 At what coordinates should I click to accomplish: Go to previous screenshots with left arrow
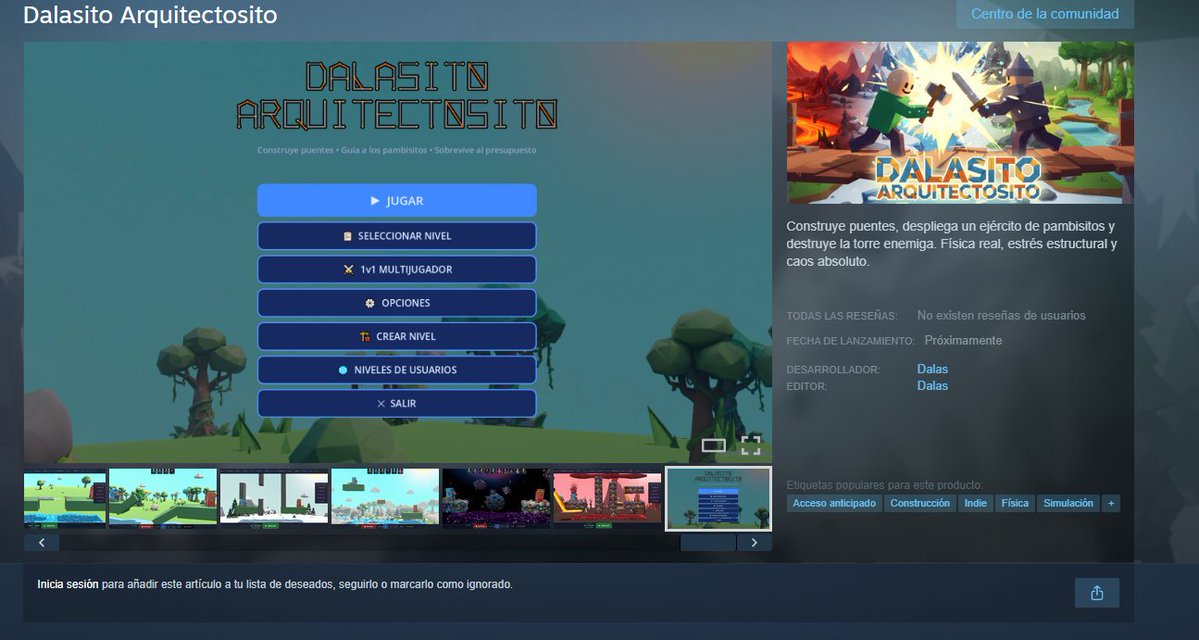(42, 542)
